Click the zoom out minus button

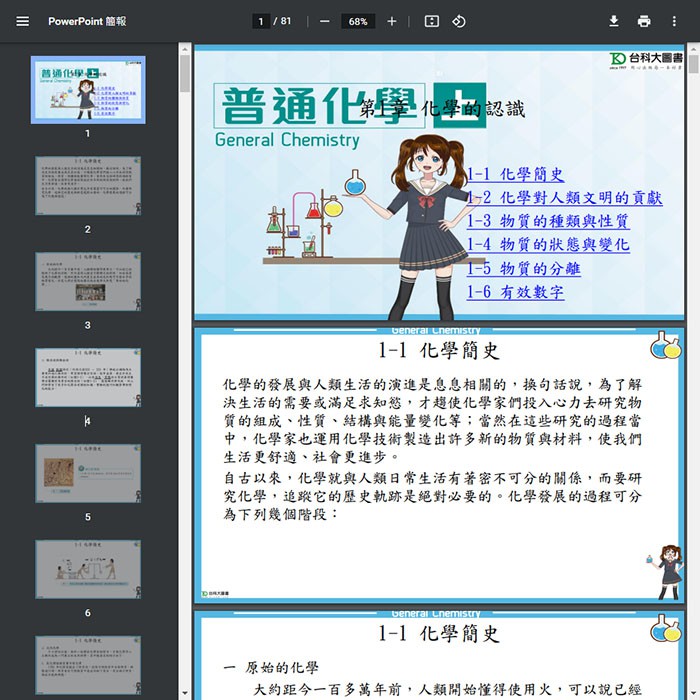(324, 21)
